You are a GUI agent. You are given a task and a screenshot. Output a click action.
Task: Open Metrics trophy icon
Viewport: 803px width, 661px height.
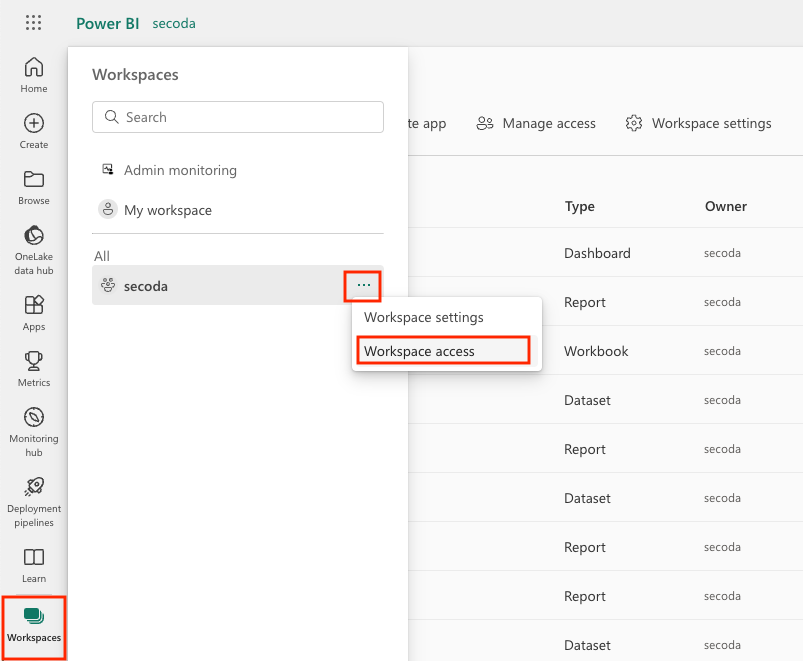(34, 368)
